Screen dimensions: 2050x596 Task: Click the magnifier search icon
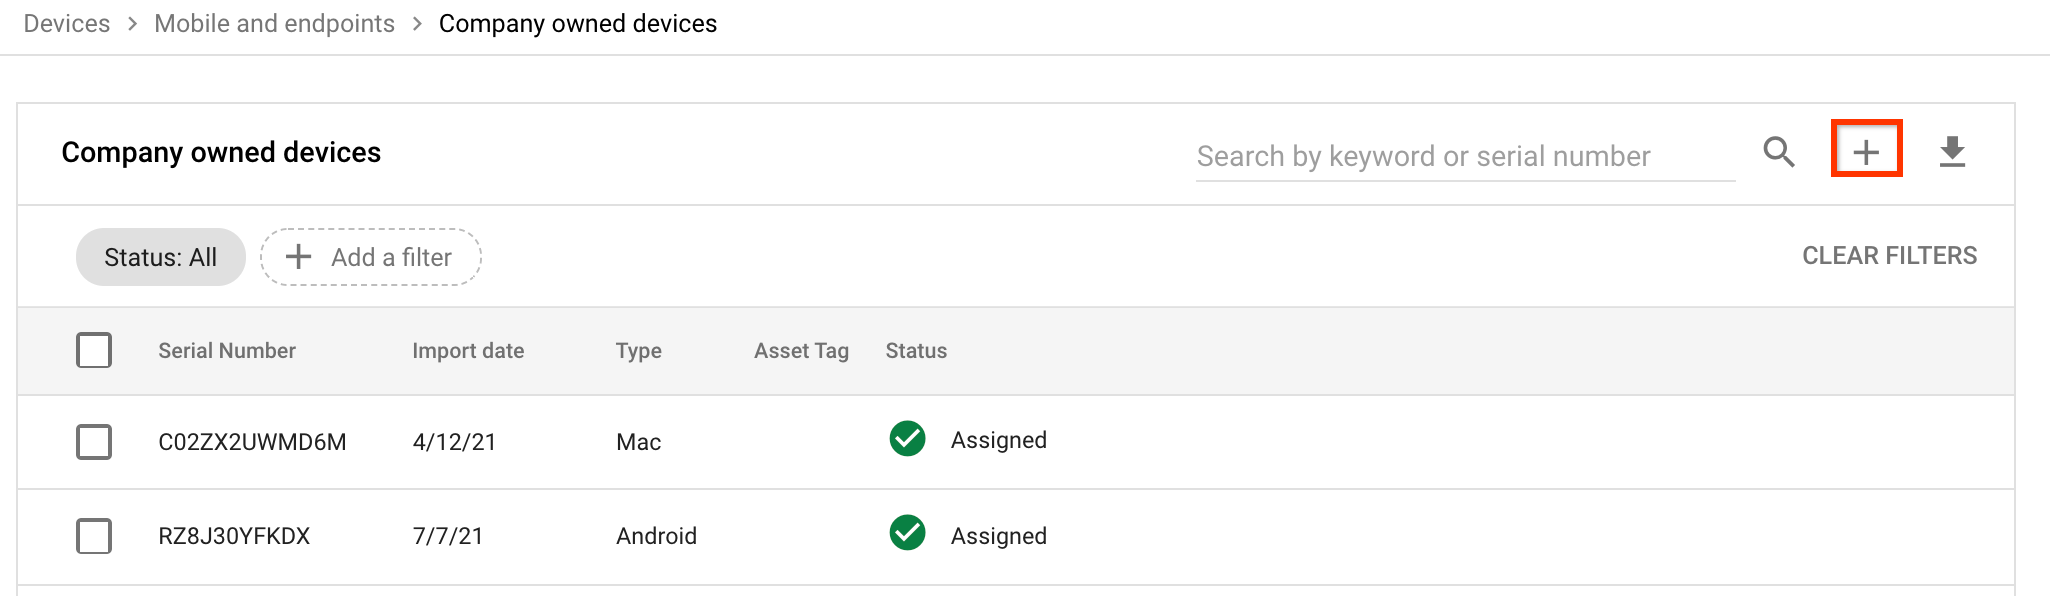[x=1779, y=152]
